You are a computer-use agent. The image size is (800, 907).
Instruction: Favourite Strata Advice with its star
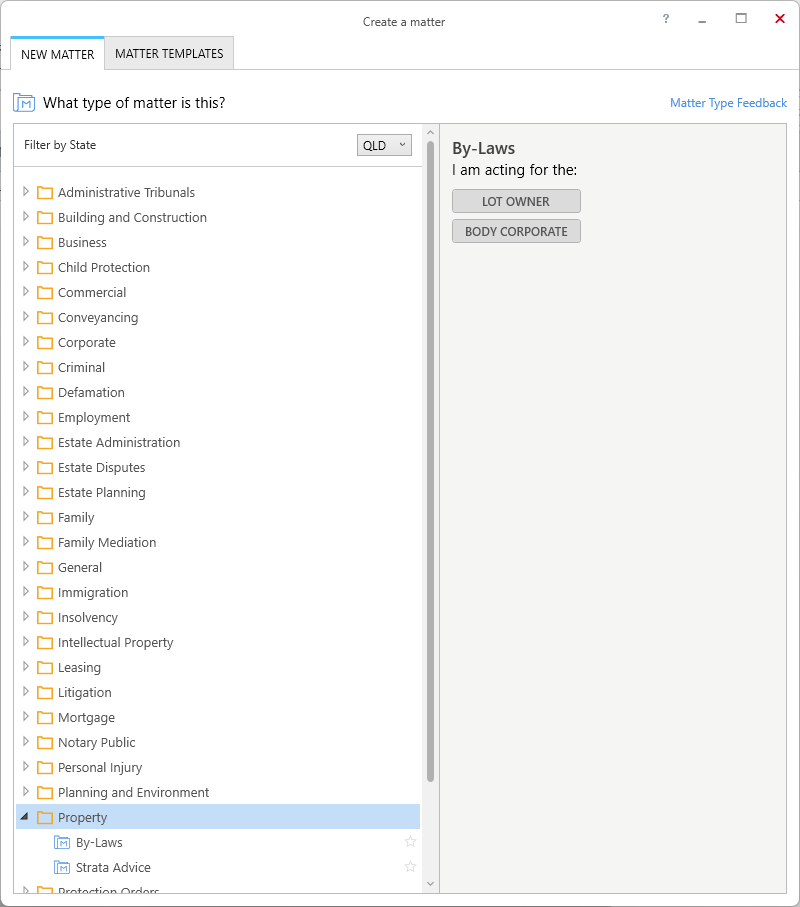(x=410, y=867)
